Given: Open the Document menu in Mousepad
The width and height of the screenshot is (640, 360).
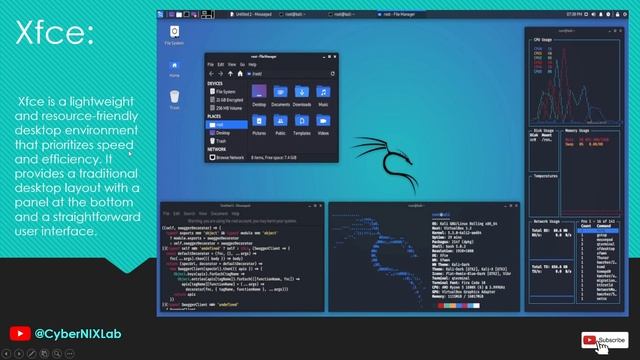Looking at the screenshot, I should pyautogui.click(x=219, y=213).
